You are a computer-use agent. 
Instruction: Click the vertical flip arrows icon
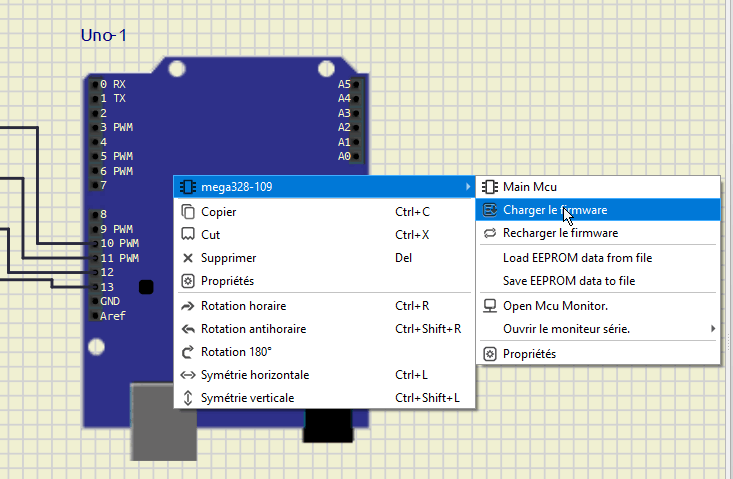coord(188,398)
